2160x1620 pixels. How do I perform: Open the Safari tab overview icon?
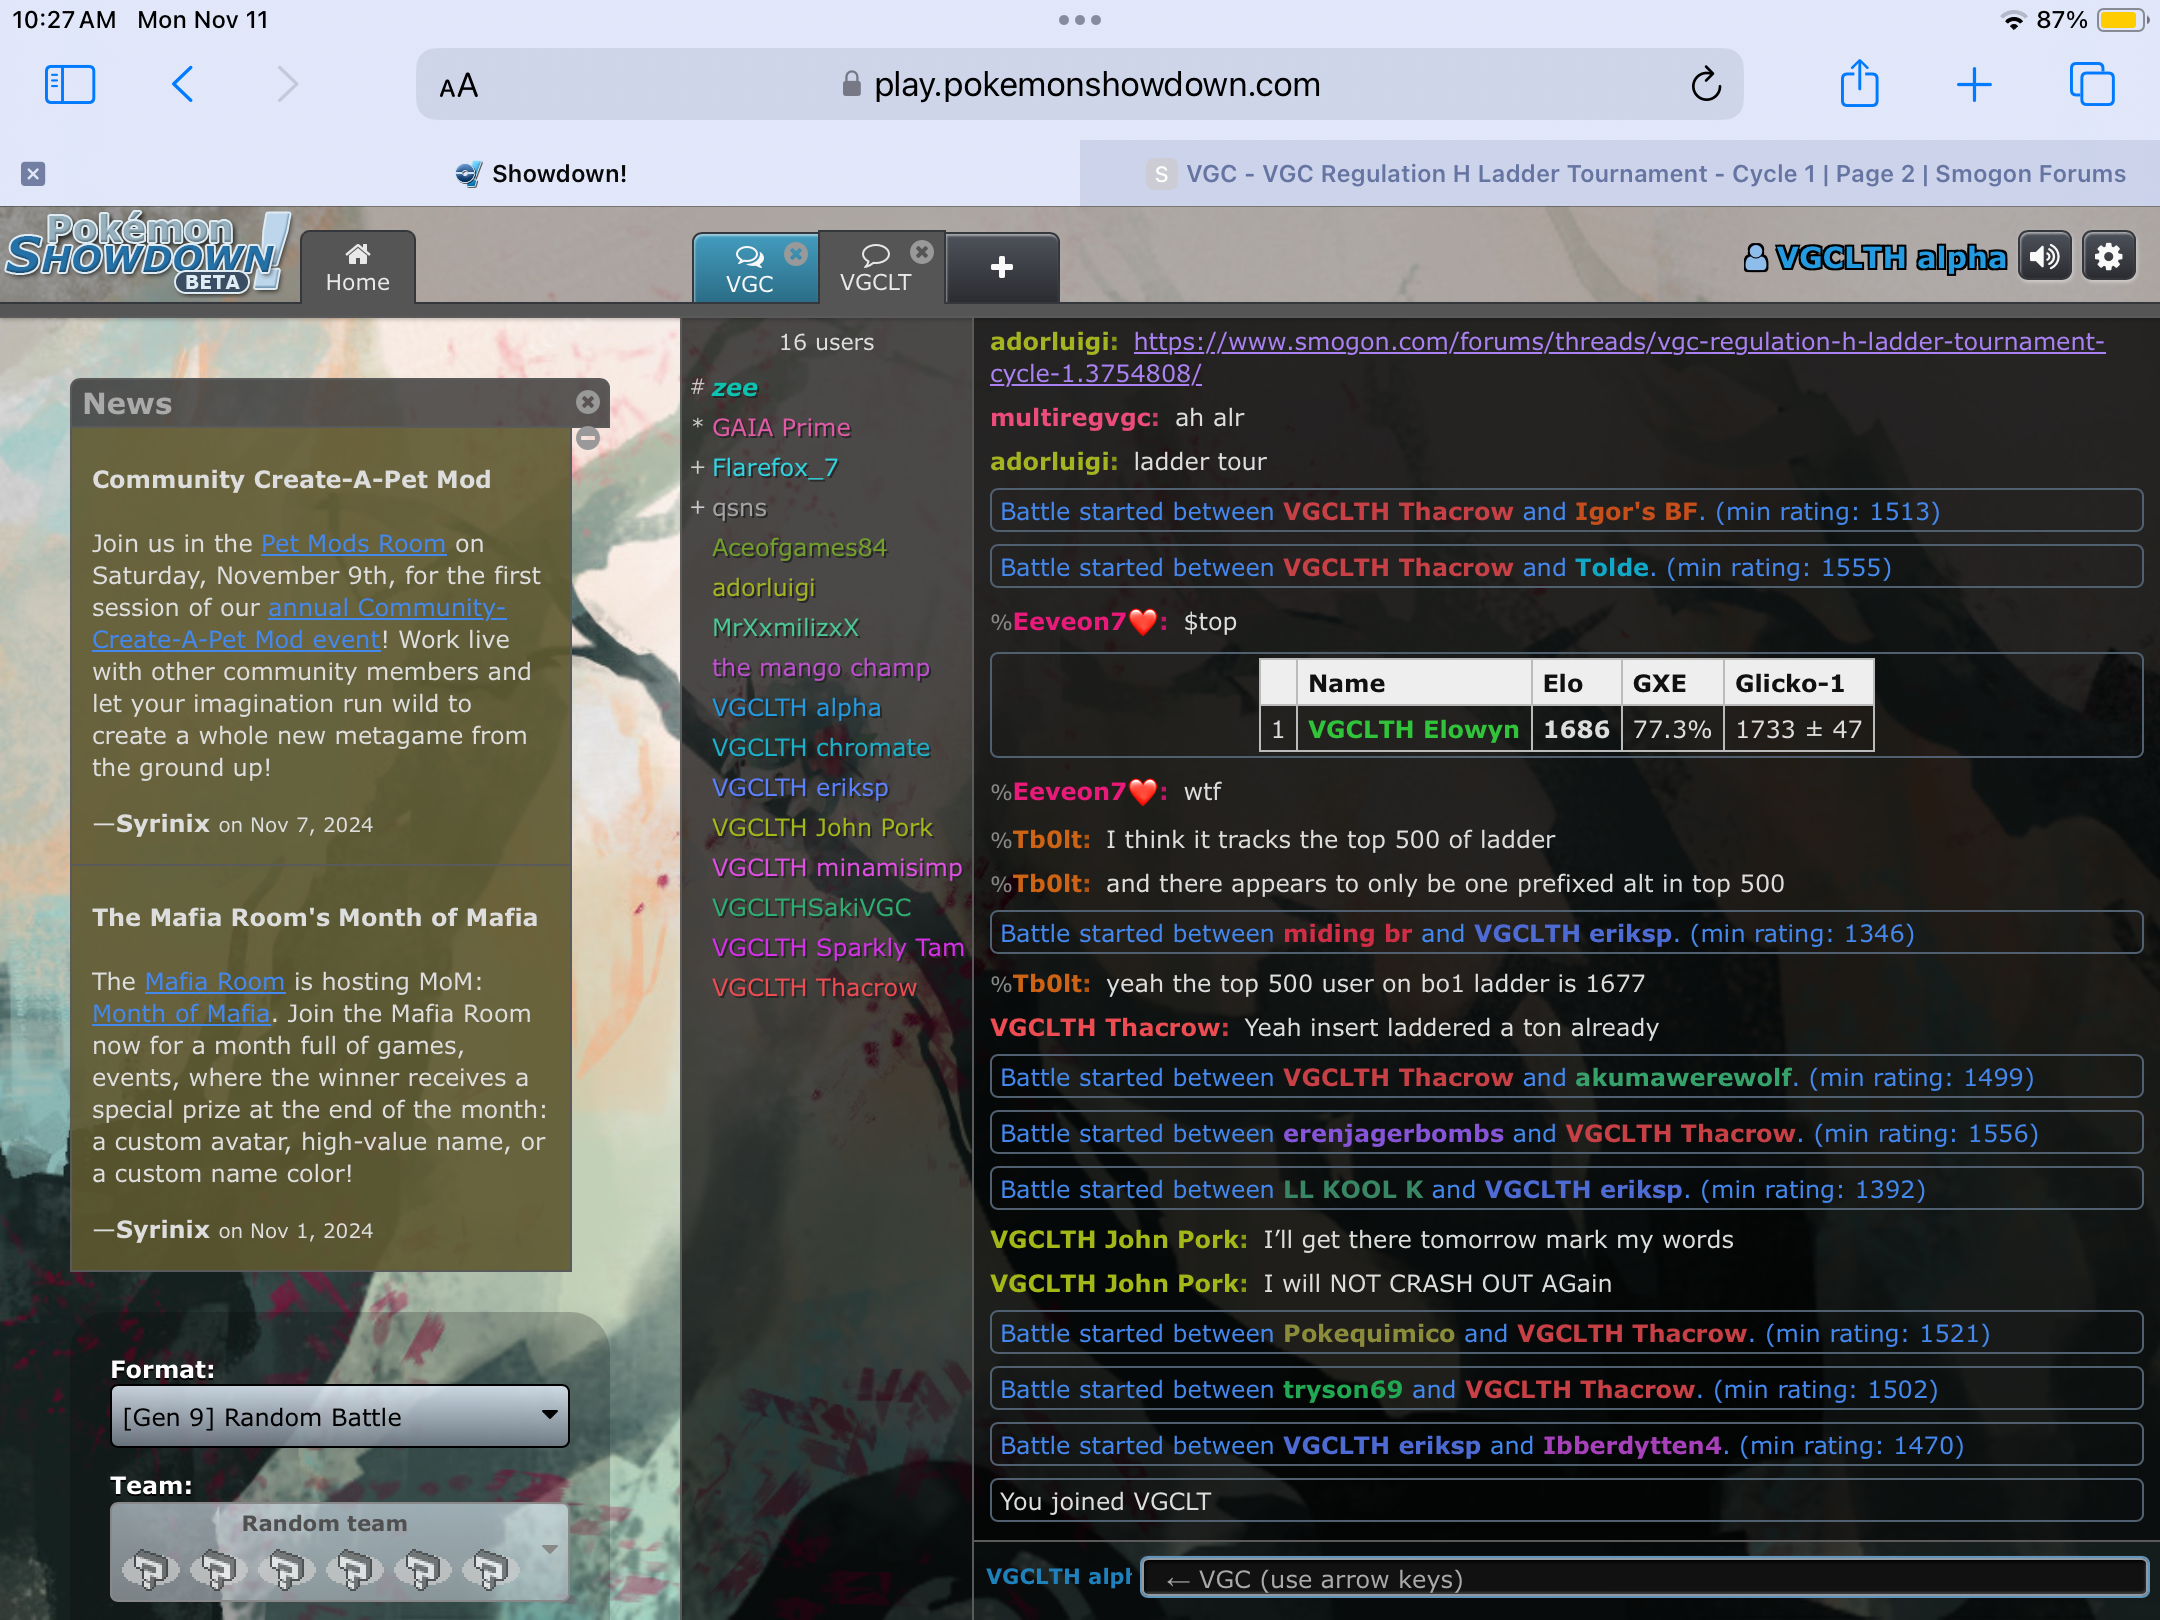[x=2091, y=85]
